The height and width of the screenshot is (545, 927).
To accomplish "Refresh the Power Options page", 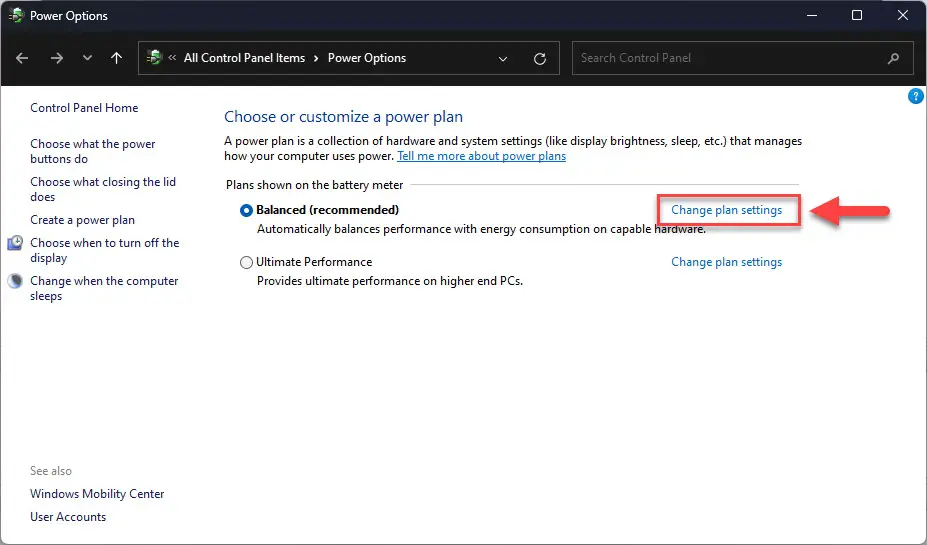I will [x=540, y=59].
